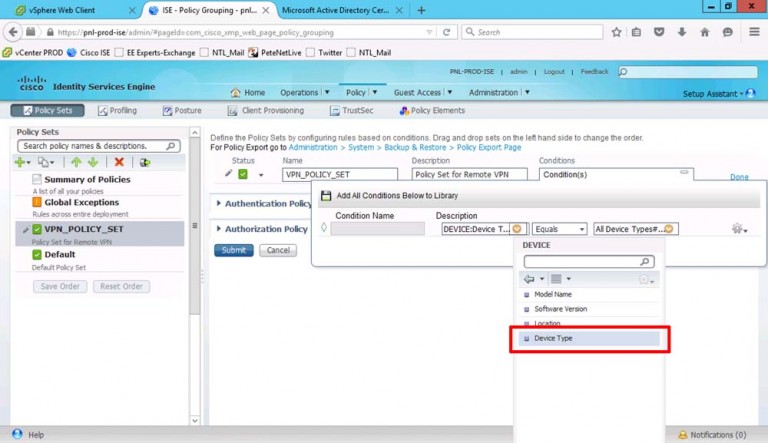
Task: Select Model Name in the DEVICE list
Action: pos(590,295)
